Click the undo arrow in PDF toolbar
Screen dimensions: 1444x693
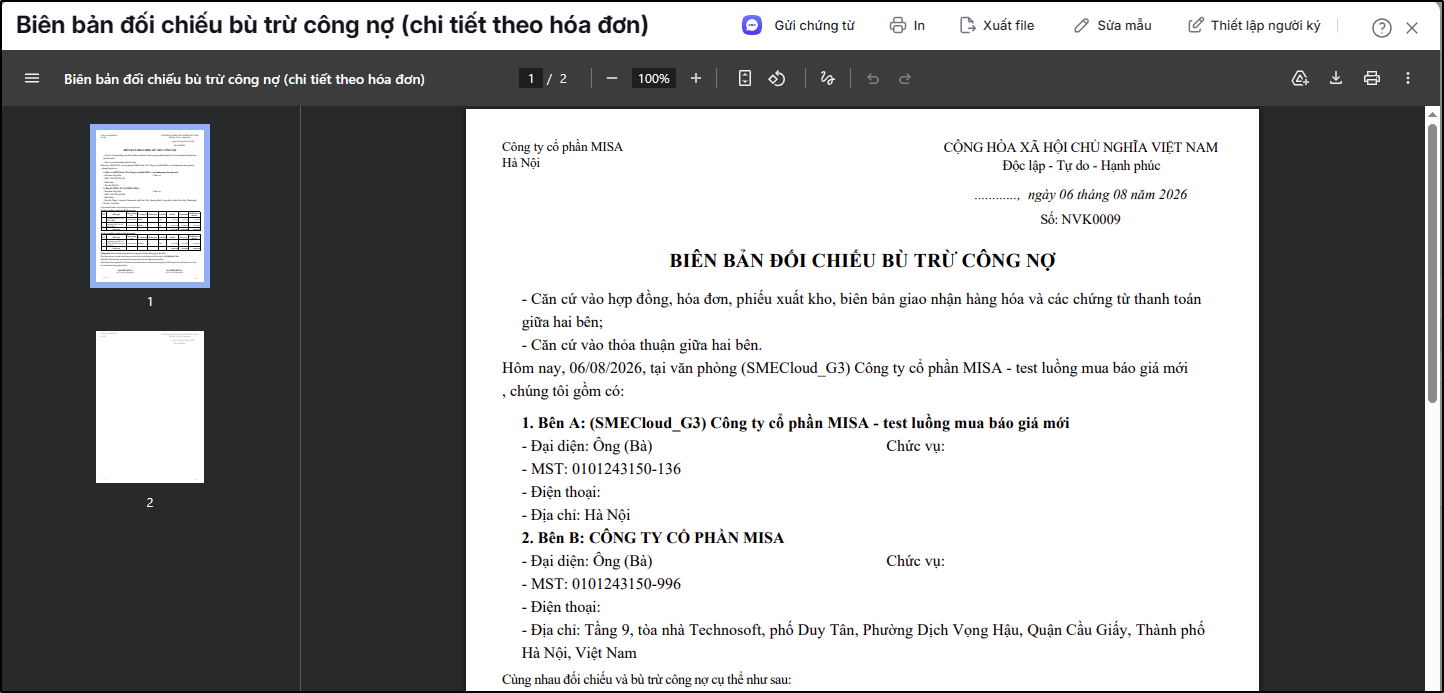873,78
